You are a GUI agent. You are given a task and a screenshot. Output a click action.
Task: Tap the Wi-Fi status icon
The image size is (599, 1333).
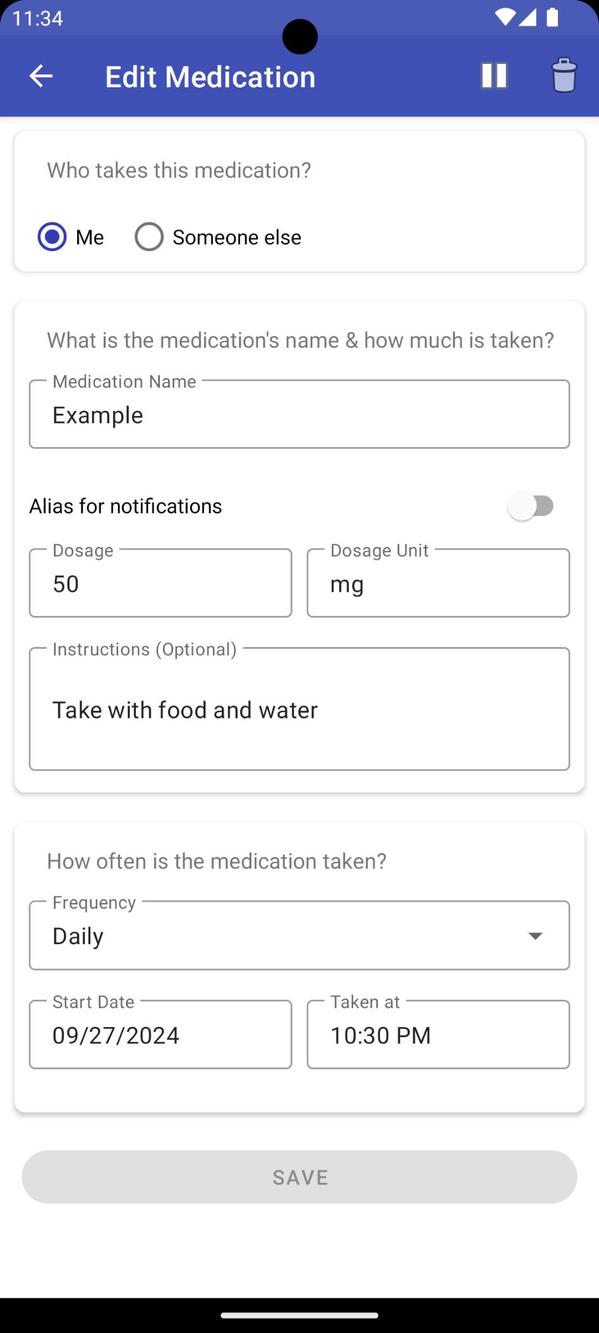pyautogui.click(x=506, y=17)
